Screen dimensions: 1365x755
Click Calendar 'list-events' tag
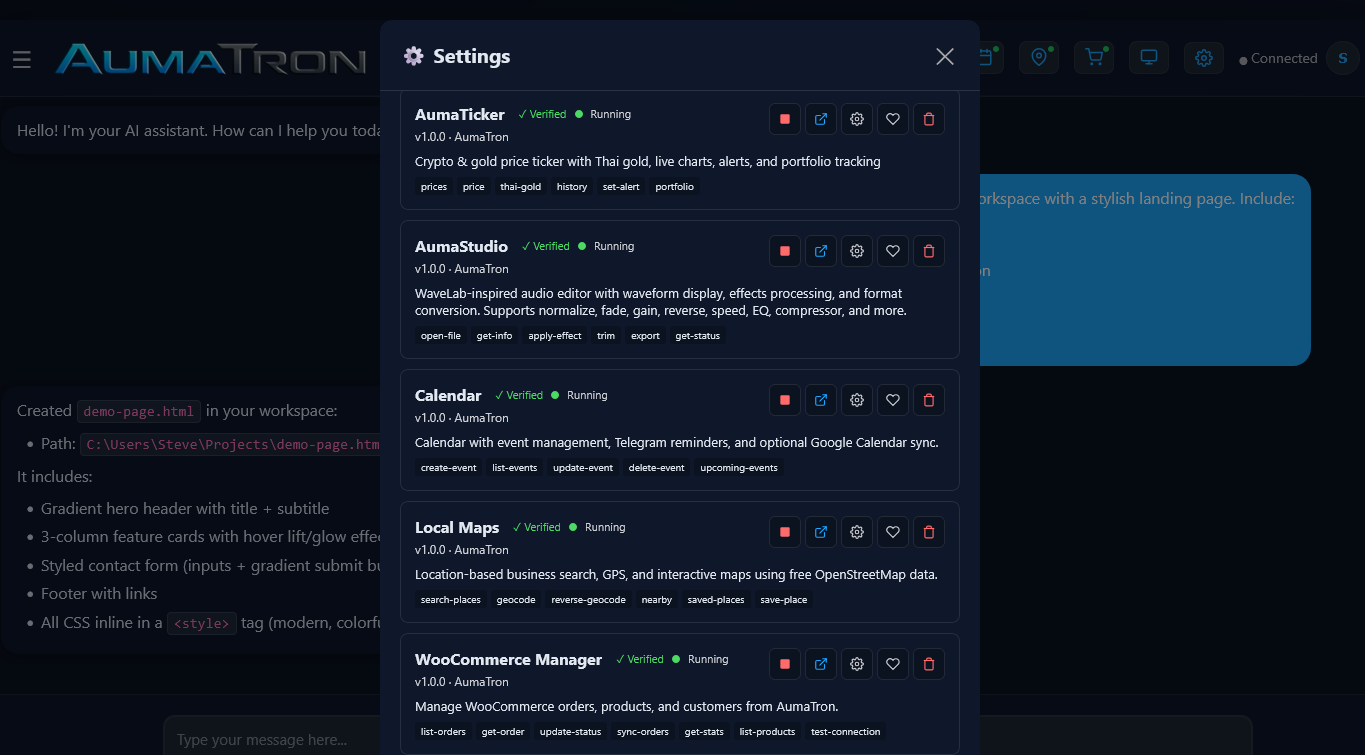click(515, 468)
